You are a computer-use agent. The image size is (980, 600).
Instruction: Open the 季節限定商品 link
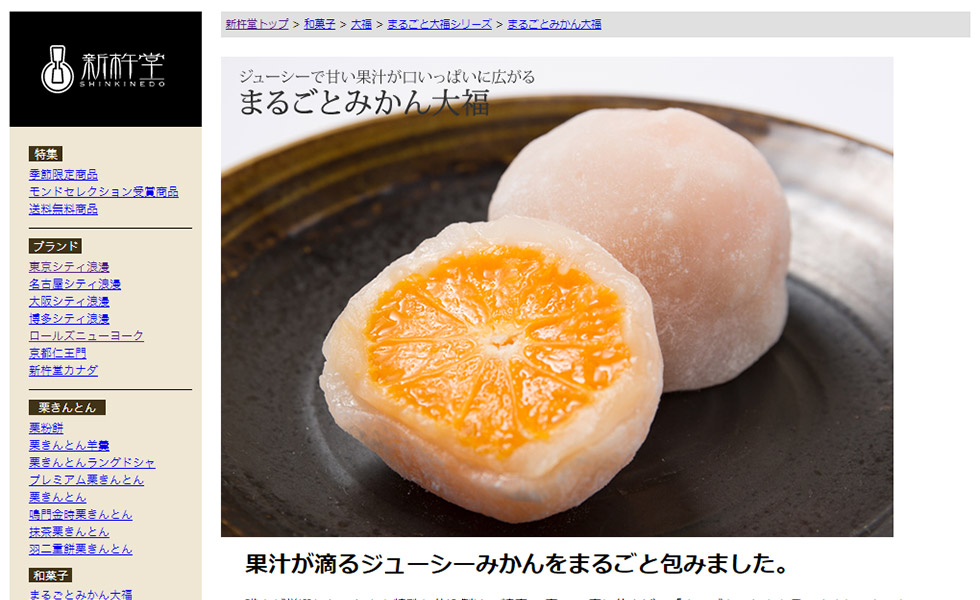[x=63, y=174]
